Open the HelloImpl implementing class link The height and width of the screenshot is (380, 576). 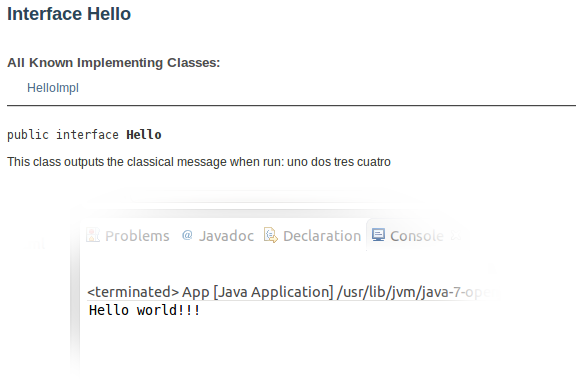(53, 88)
